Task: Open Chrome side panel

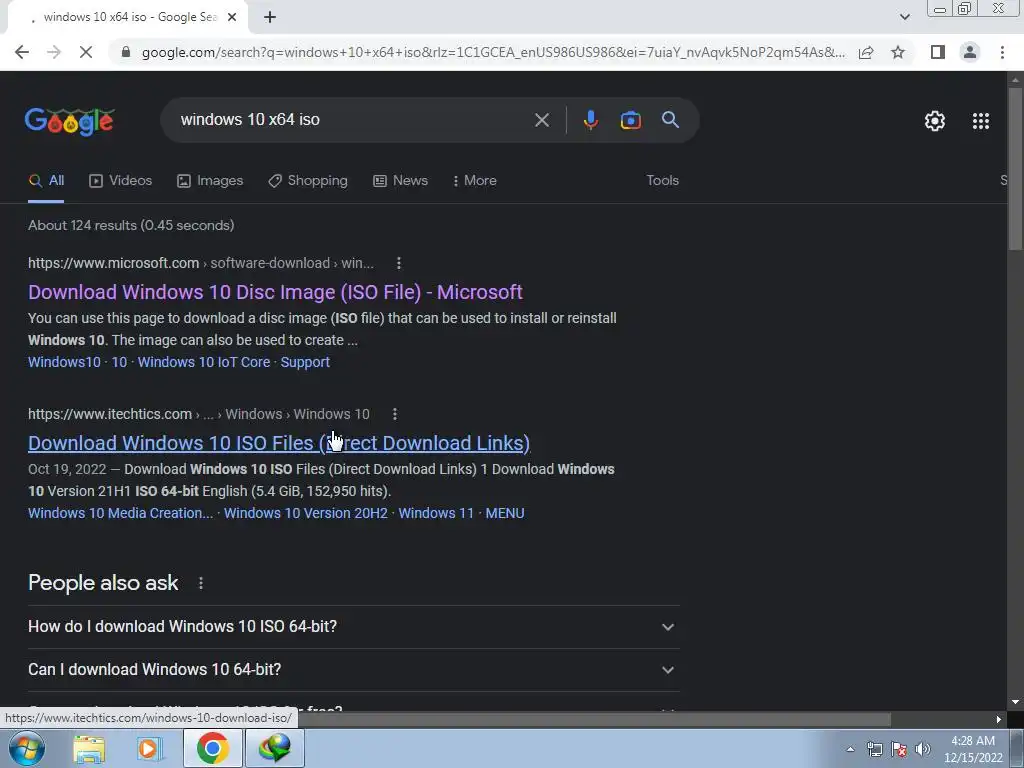Action: coord(938,52)
